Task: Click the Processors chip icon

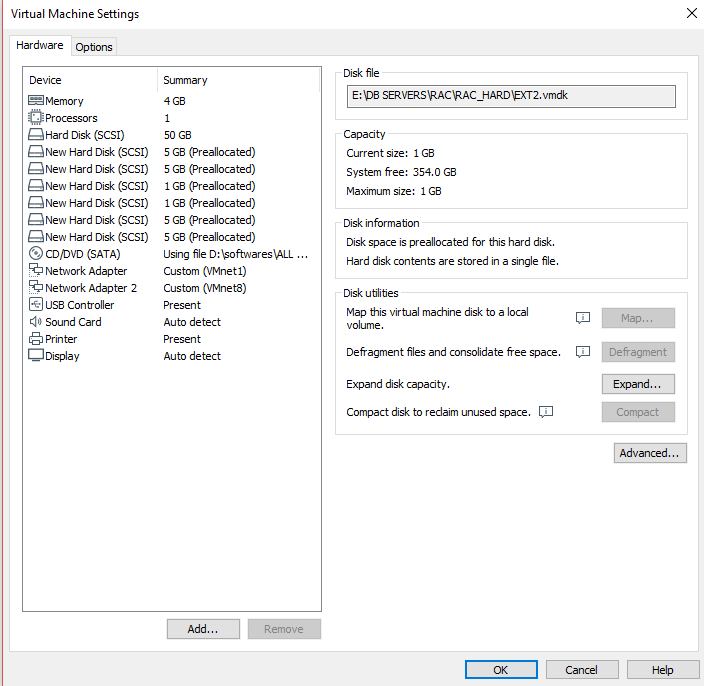Action: pos(35,117)
